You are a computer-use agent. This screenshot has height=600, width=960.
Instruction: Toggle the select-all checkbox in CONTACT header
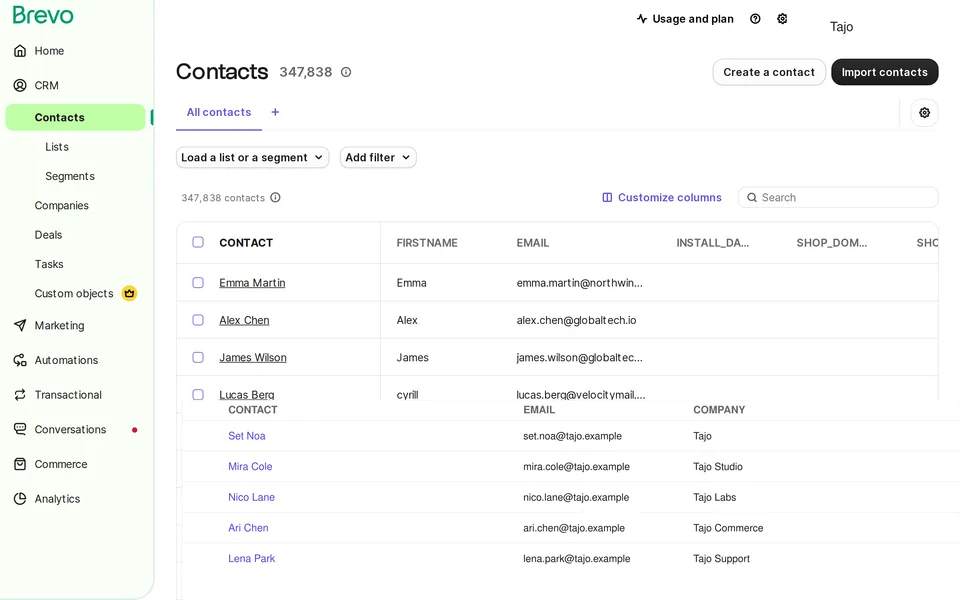tap(198, 242)
